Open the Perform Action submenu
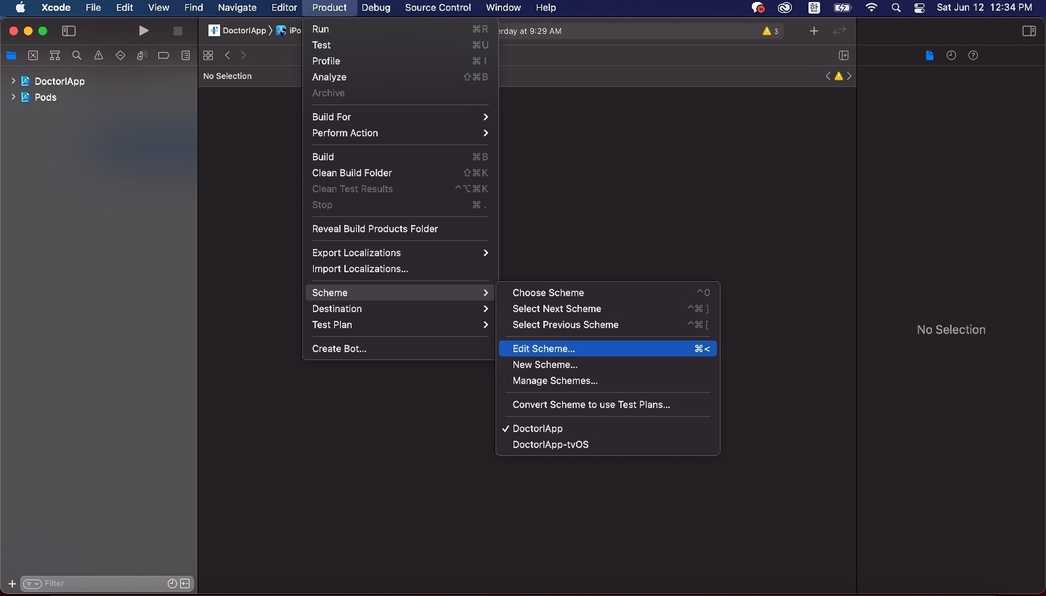This screenshot has width=1046, height=596. [x=400, y=133]
